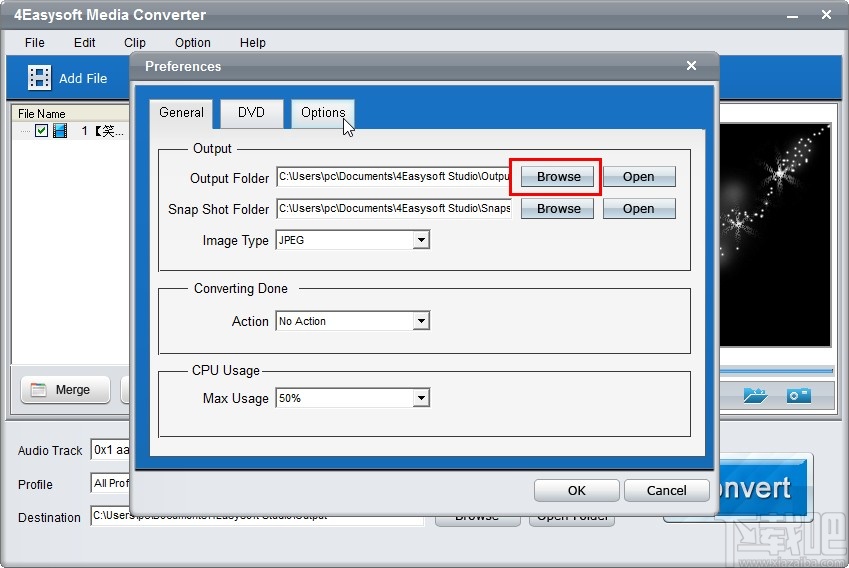Click the File Name column header
Screen dimensions: 849x568
point(70,113)
